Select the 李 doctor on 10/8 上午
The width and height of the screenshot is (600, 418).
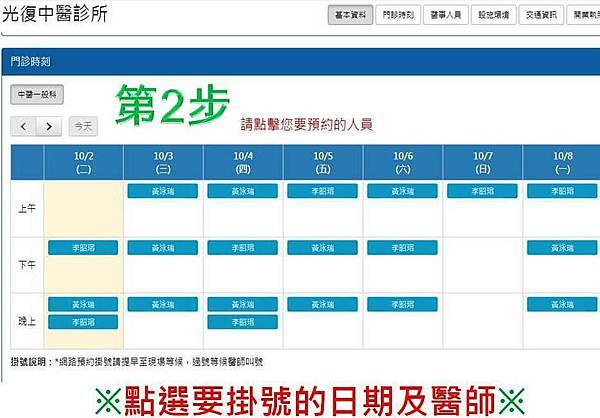pos(562,191)
